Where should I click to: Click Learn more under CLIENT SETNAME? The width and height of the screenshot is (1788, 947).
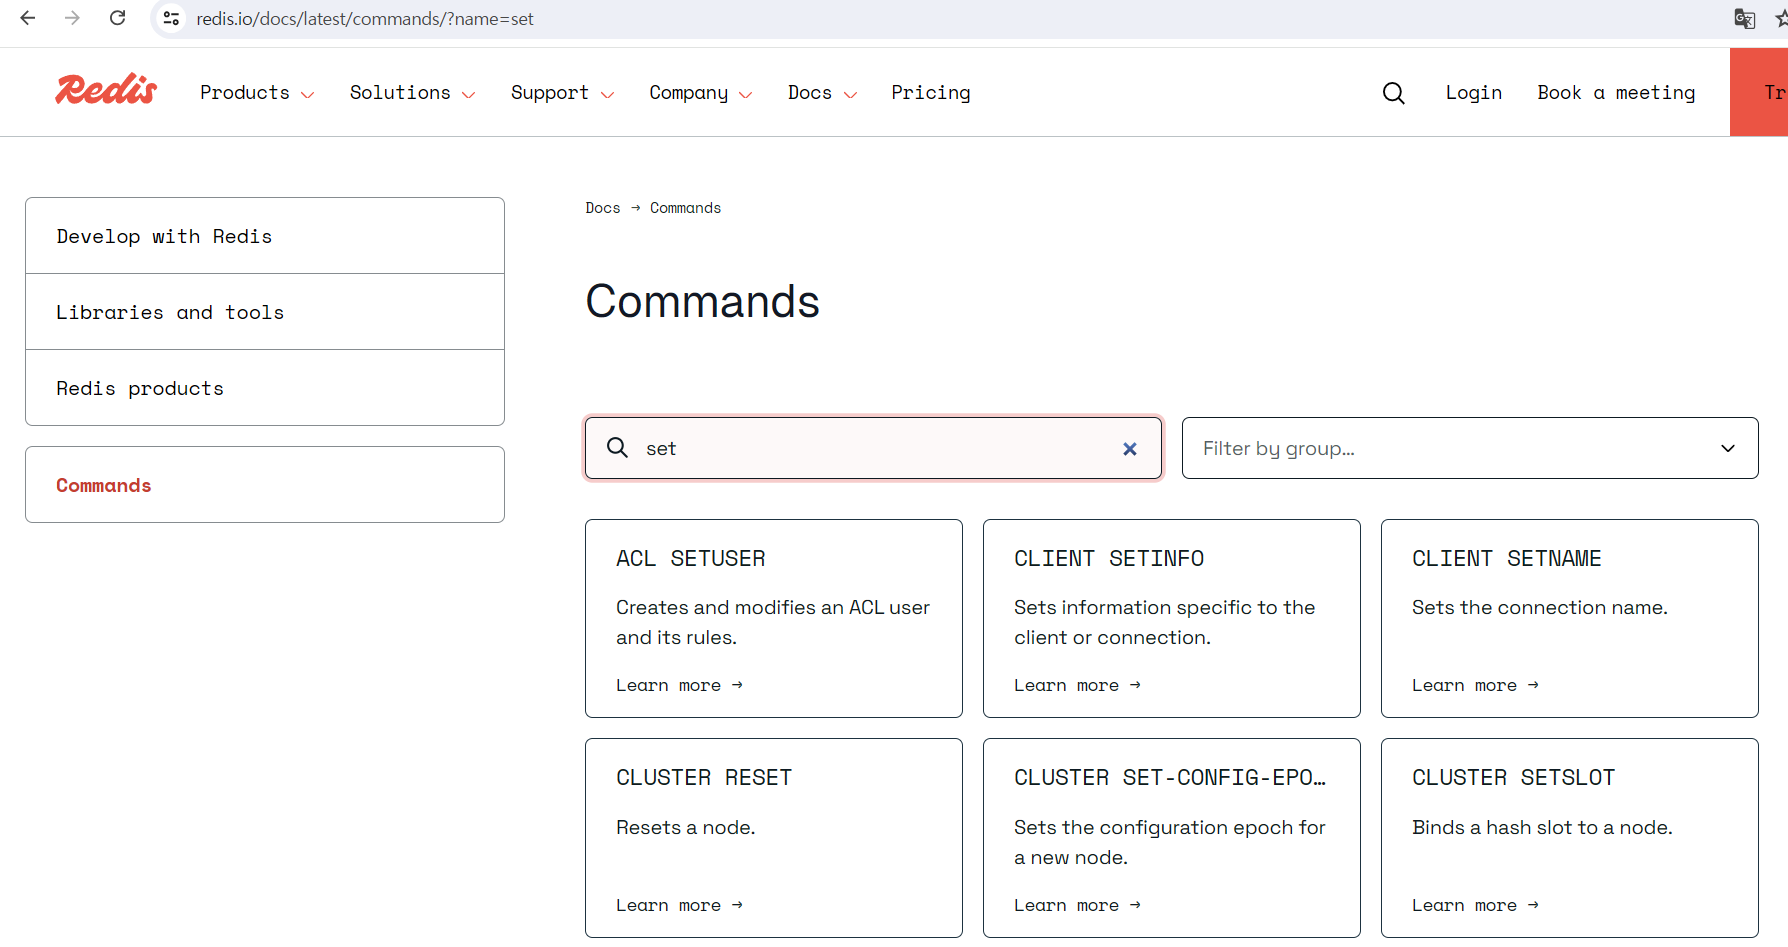coord(1475,685)
